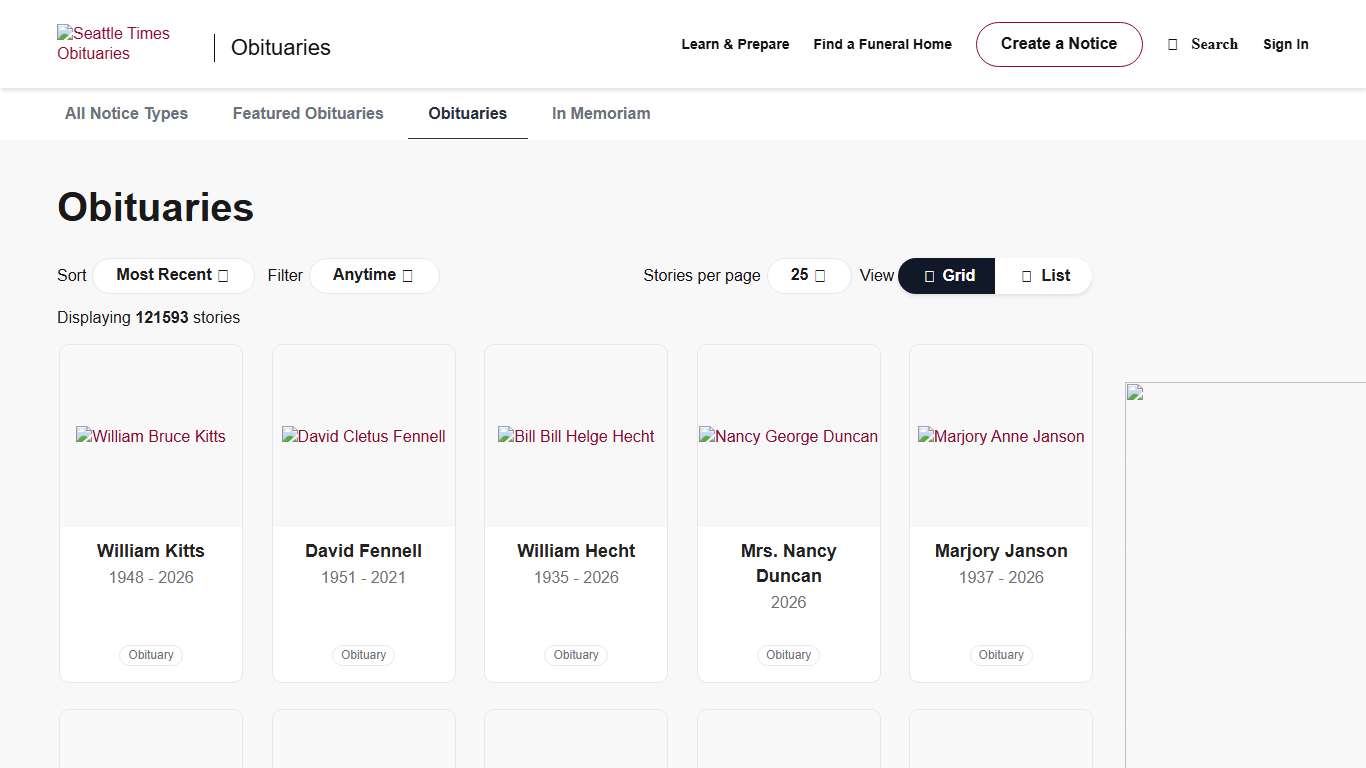This screenshot has height=768, width=1366.
Task: Click the Obituary tag under William Kitts
Action: pyautogui.click(x=151, y=655)
